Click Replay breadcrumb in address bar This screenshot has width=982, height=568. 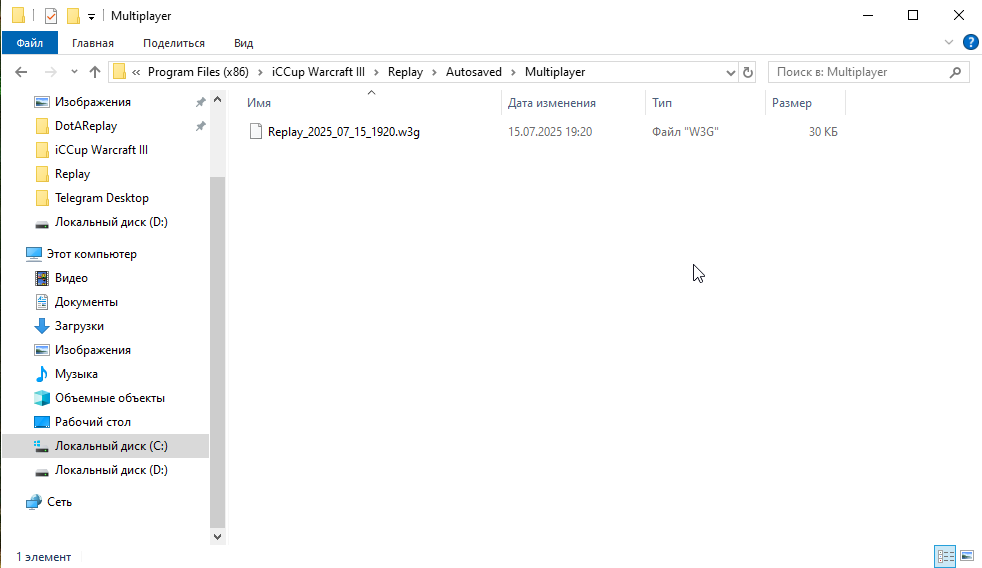[x=405, y=72]
